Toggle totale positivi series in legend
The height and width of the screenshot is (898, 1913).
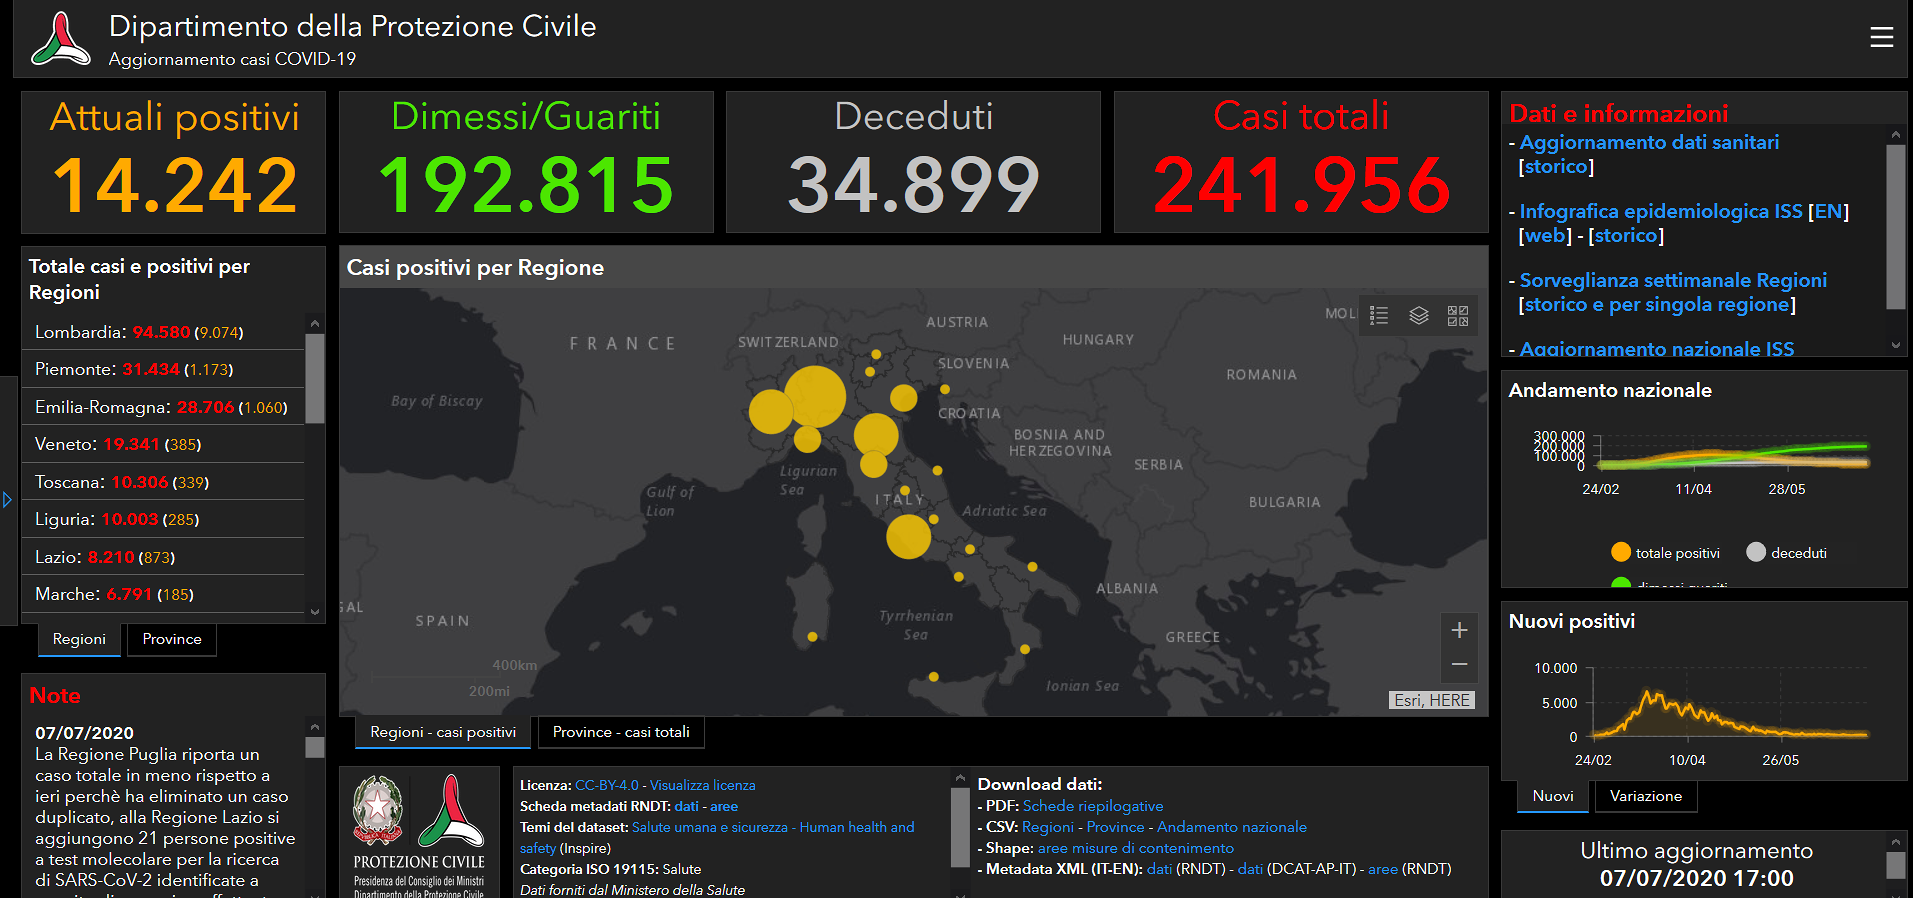1666,553
